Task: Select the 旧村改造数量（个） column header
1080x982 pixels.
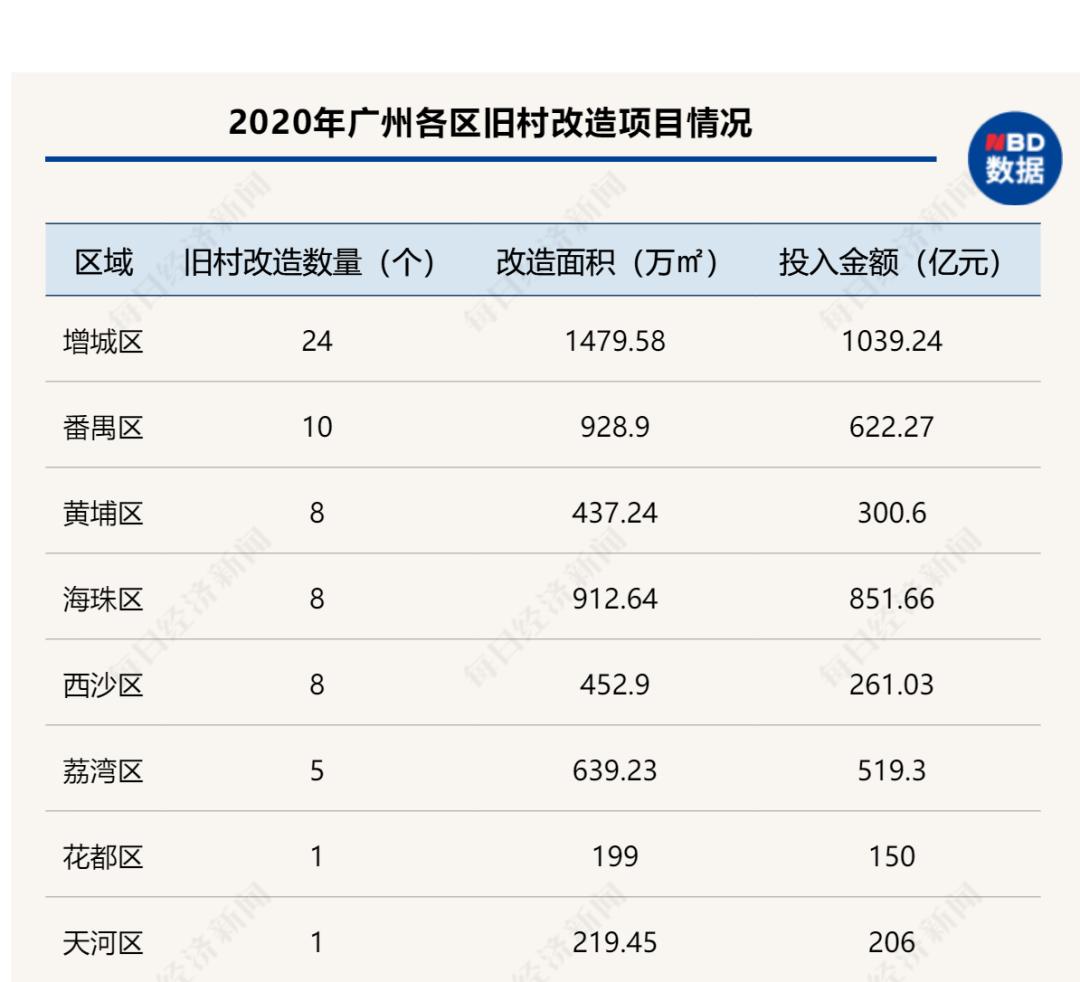Action: (x=309, y=262)
